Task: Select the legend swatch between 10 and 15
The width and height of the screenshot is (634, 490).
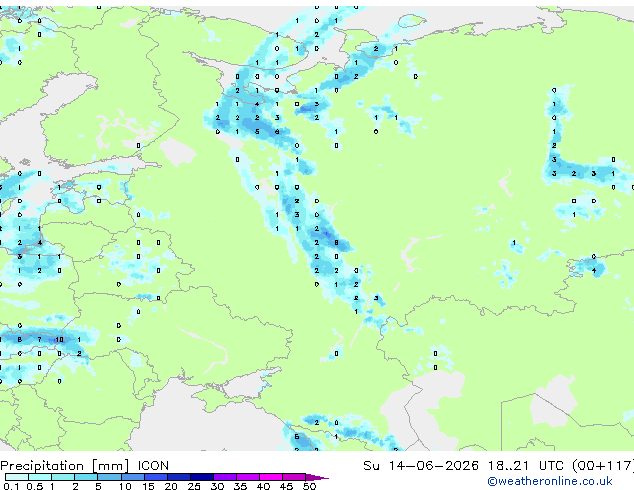Action: coord(133,477)
